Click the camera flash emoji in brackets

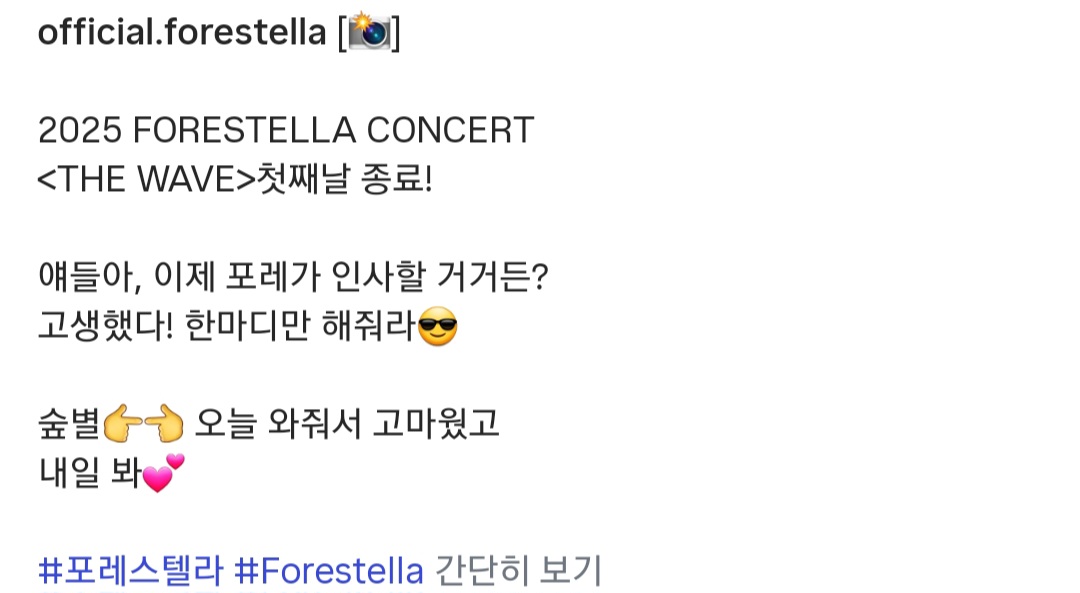pos(369,32)
